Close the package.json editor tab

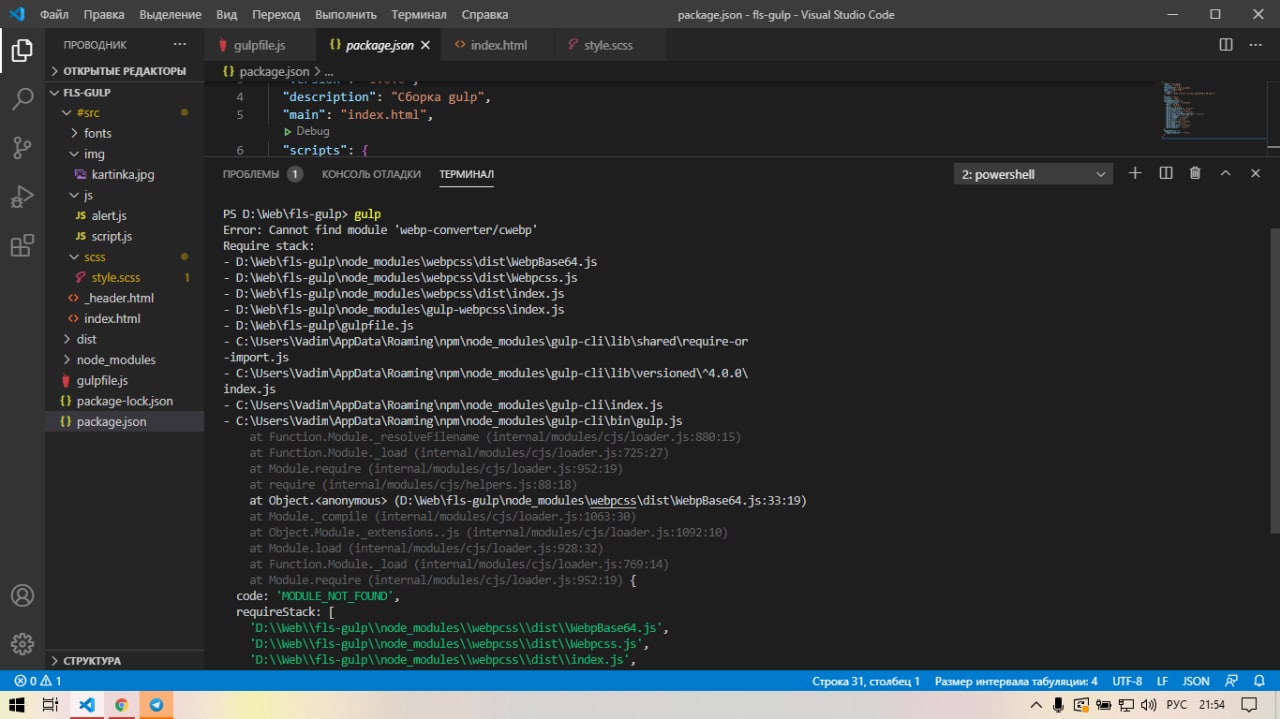[x=425, y=45]
